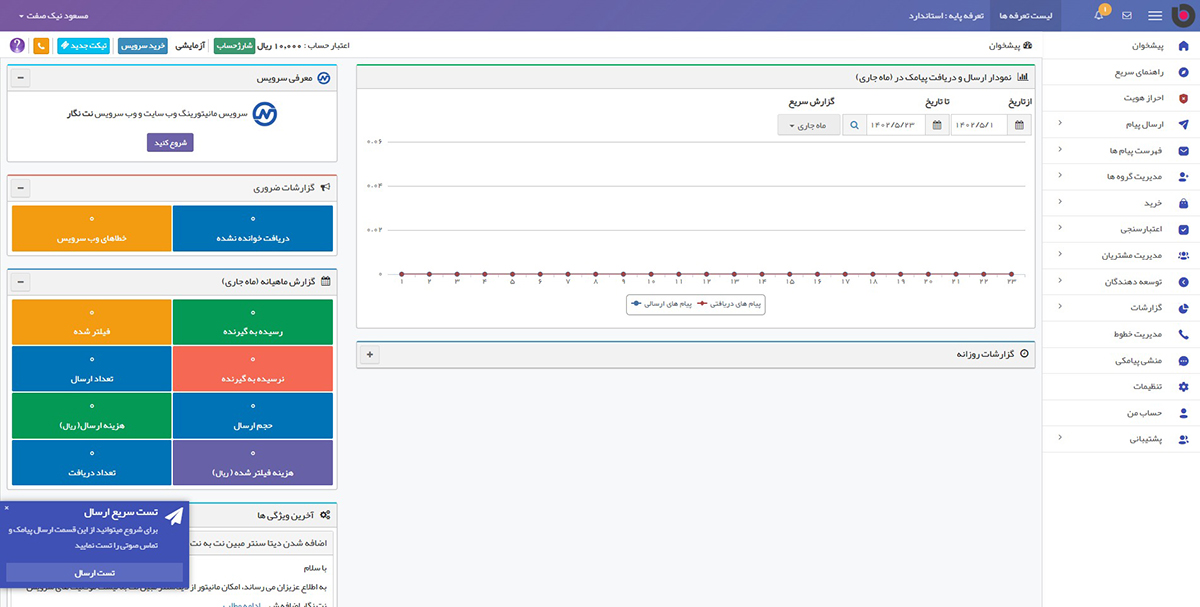The height and width of the screenshot is (607, 1200).
Task: Click the check icon for اعتبارسنجی
Action: [x=1184, y=229]
